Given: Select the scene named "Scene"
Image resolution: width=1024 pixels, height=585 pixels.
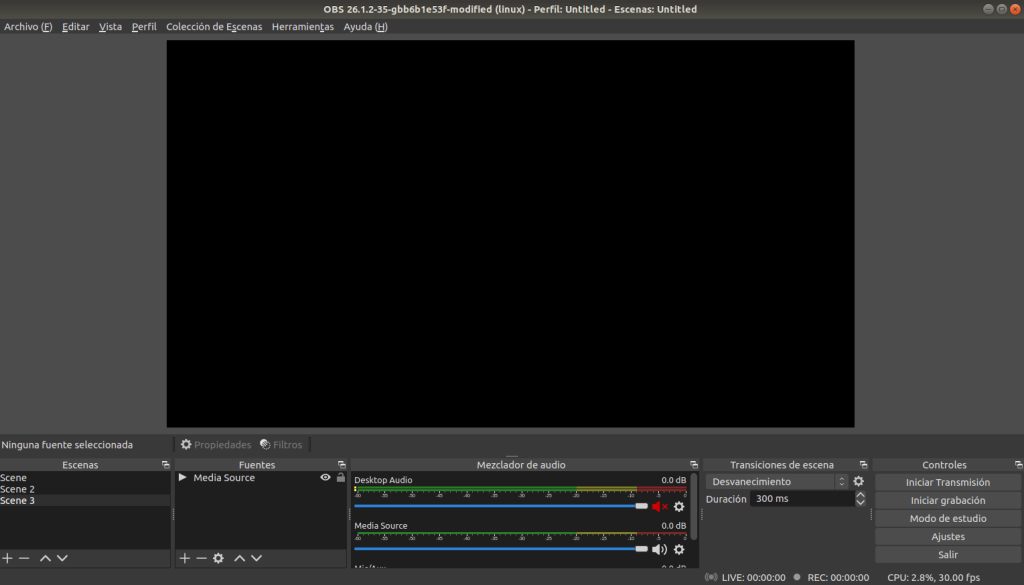Looking at the screenshot, I should pos(85,478).
